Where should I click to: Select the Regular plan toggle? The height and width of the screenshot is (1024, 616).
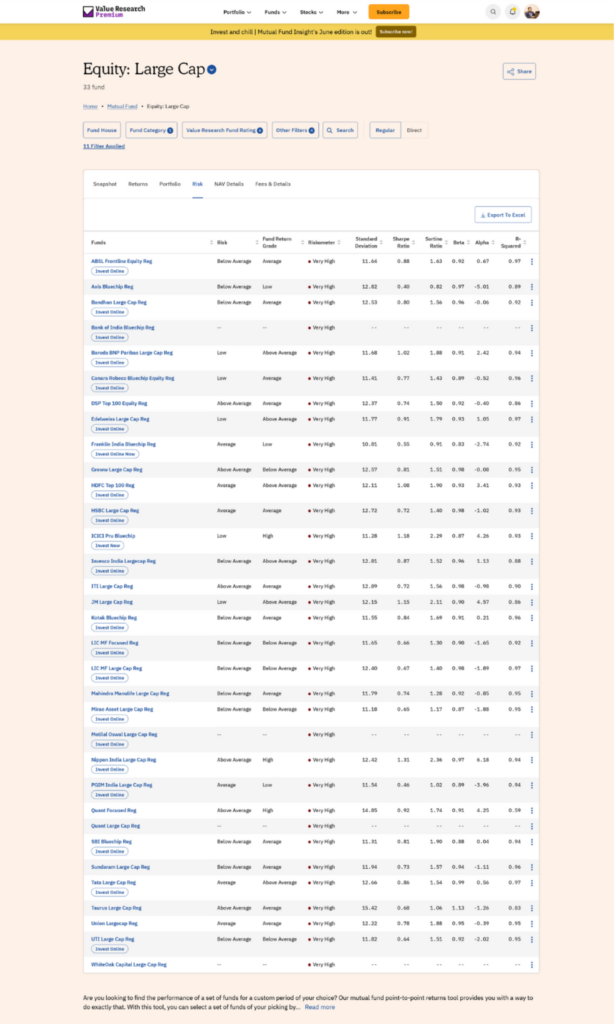point(384,130)
